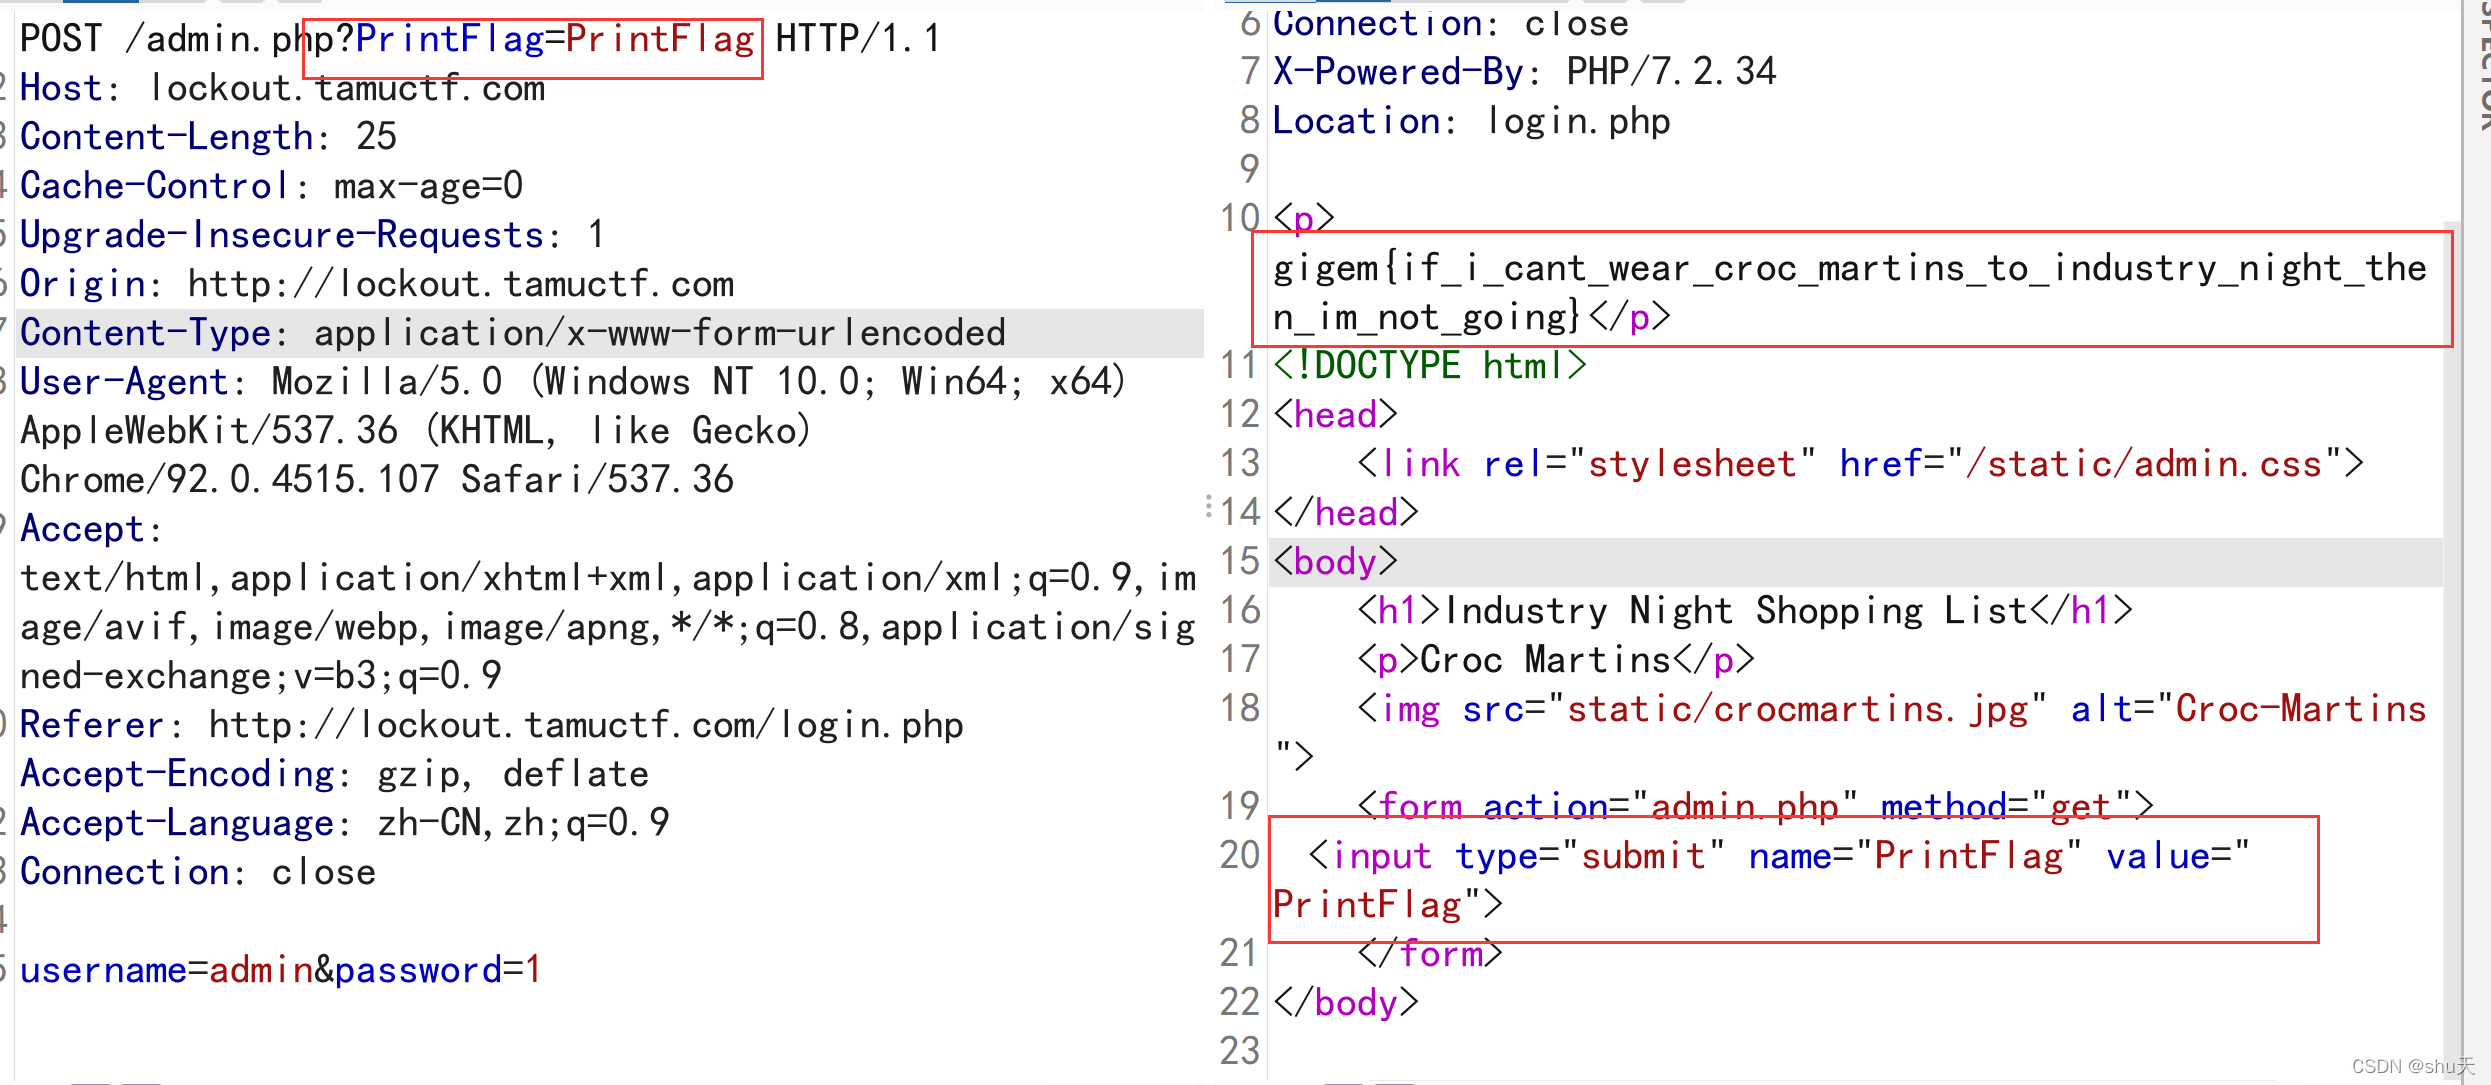Click the response Connection: close header
This screenshot has height=1085, width=2491.
[x=1451, y=24]
